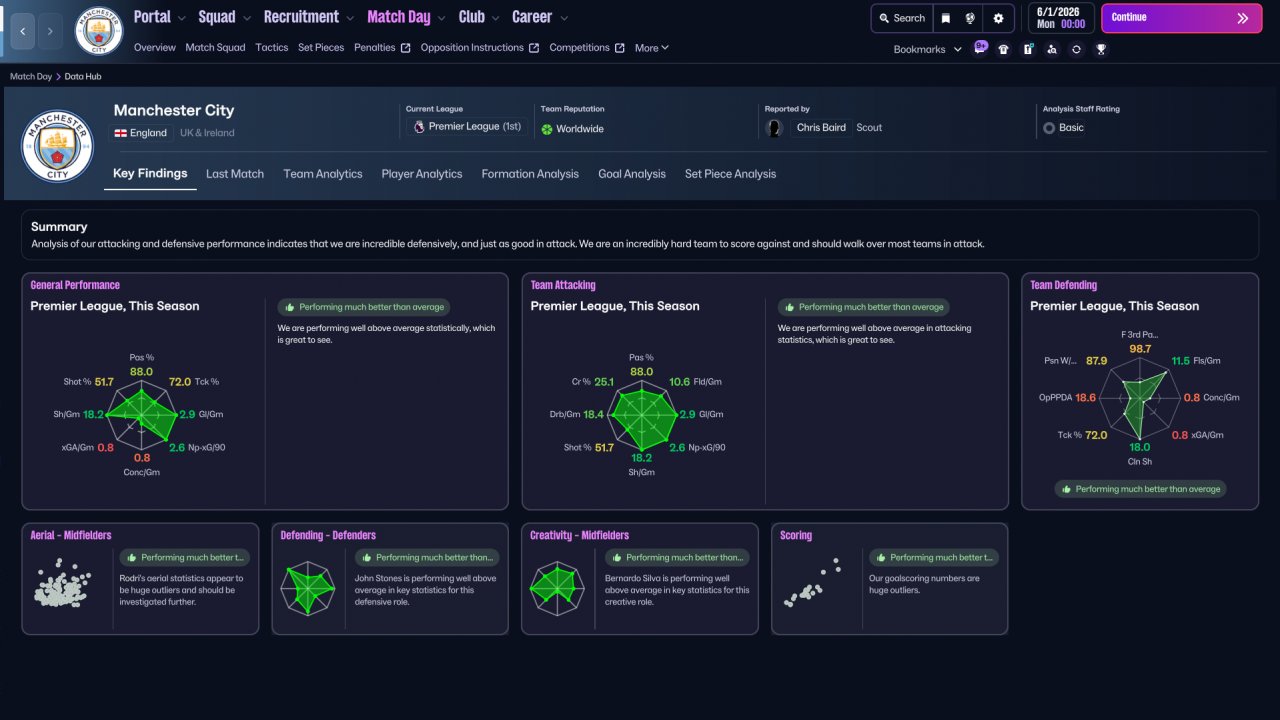Go forward with the right arrow button
The height and width of the screenshot is (720, 1280).
50,31
